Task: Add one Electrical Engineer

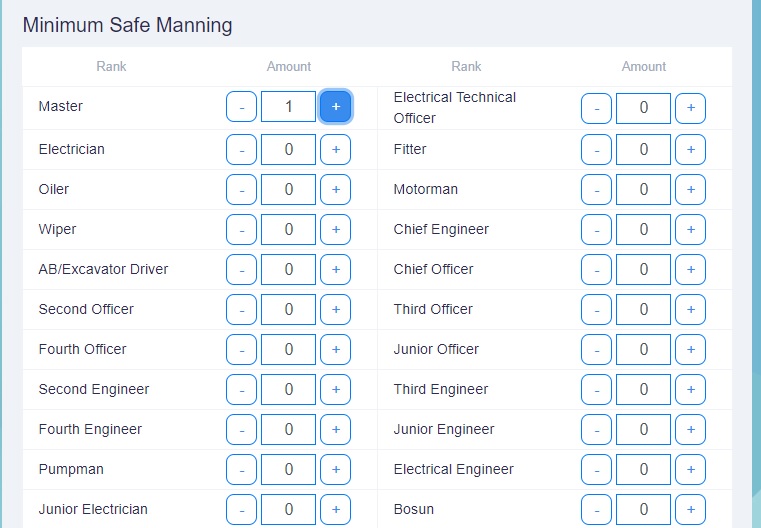Action: [690, 469]
